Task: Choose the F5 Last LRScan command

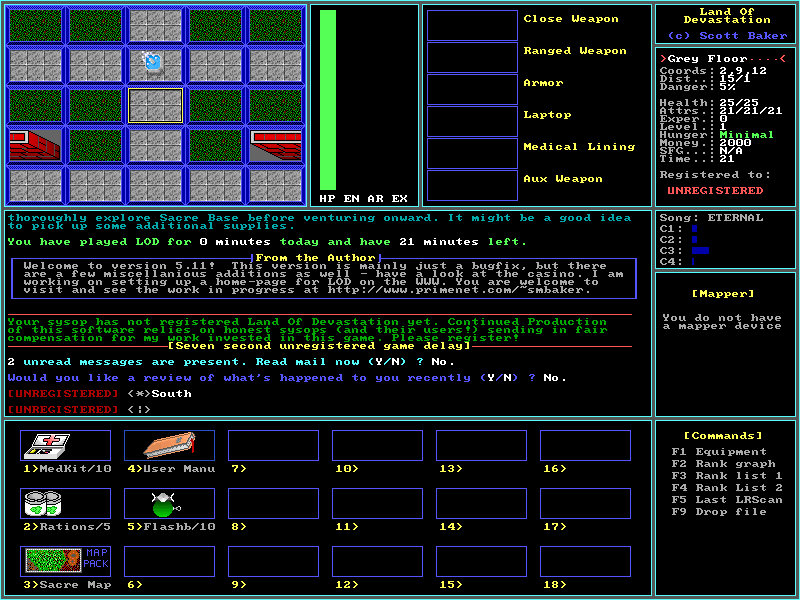Action: click(727, 499)
